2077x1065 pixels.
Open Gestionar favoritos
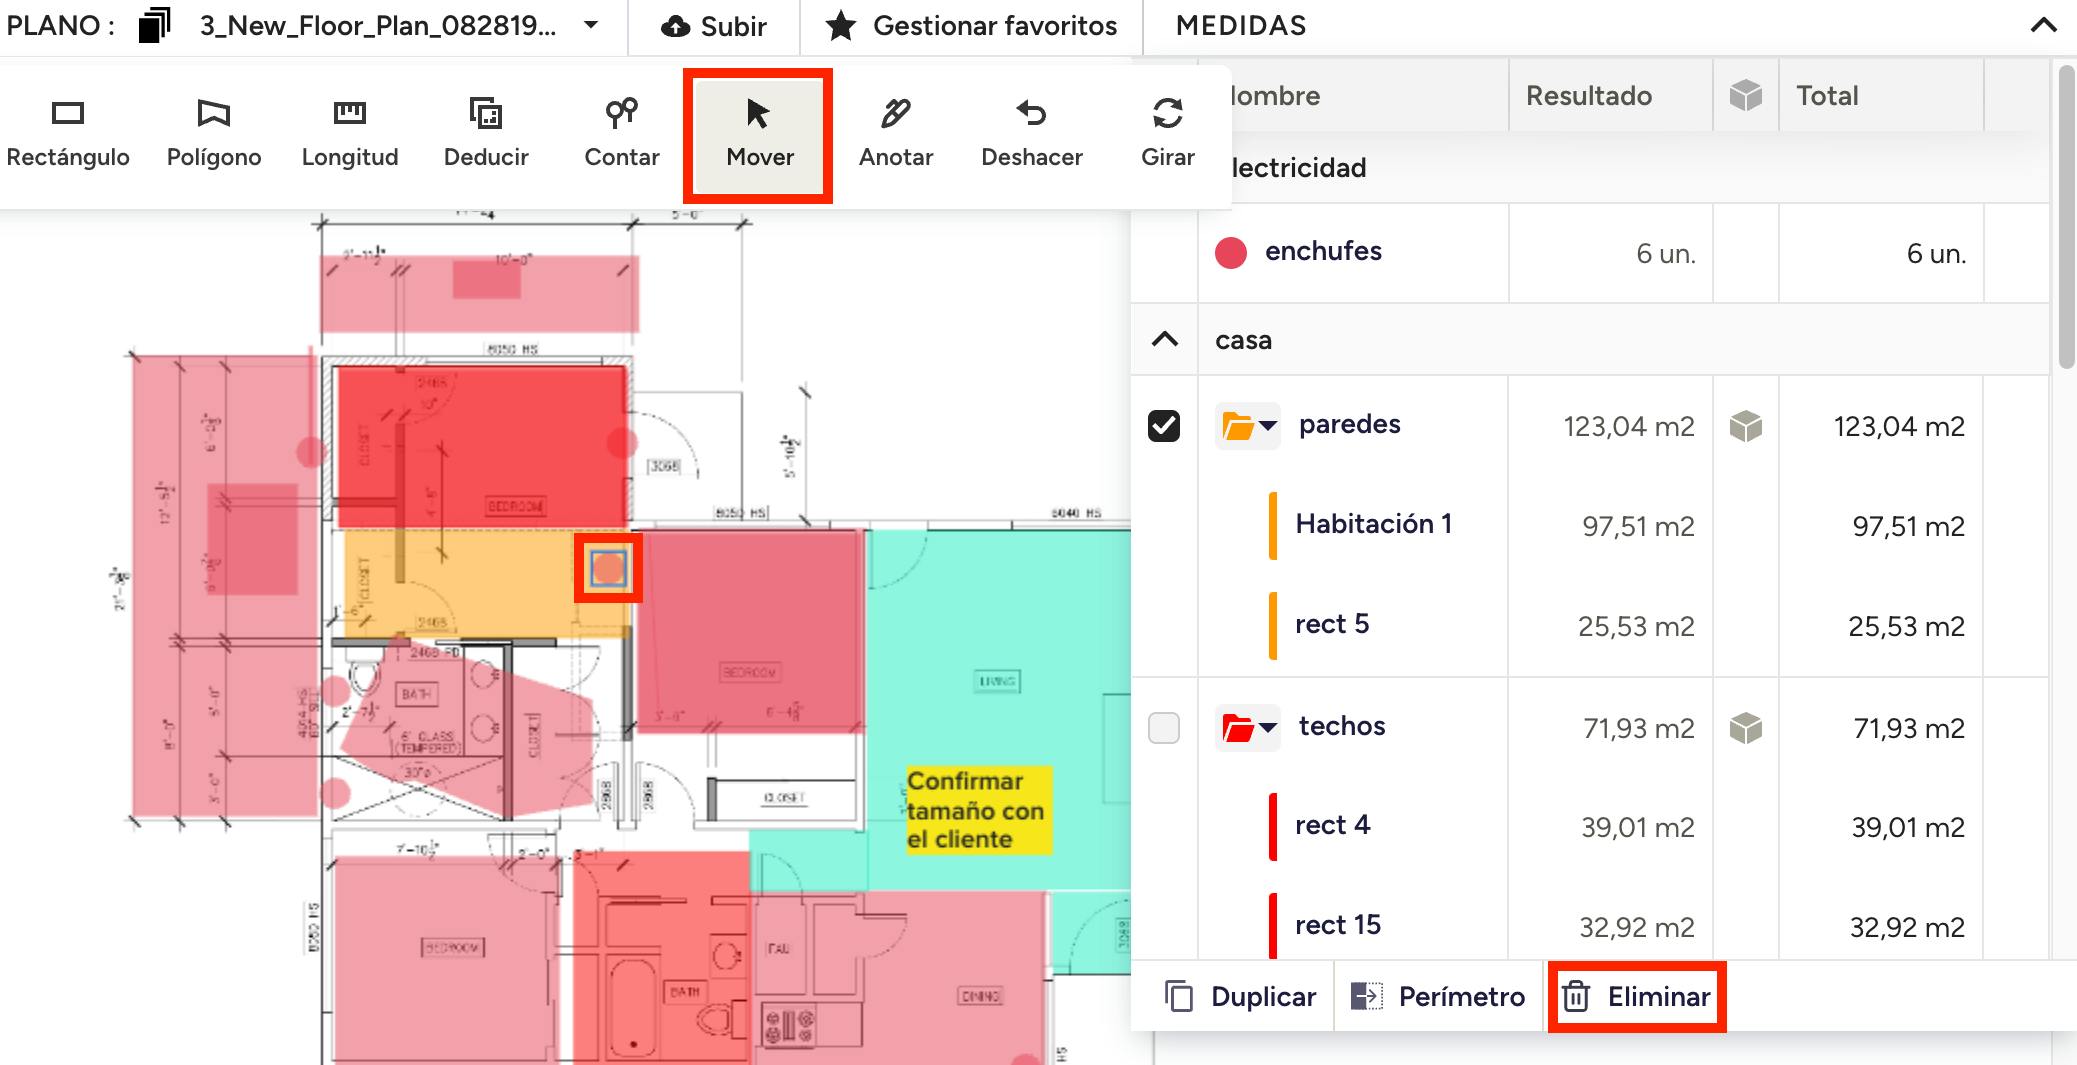click(x=971, y=26)
